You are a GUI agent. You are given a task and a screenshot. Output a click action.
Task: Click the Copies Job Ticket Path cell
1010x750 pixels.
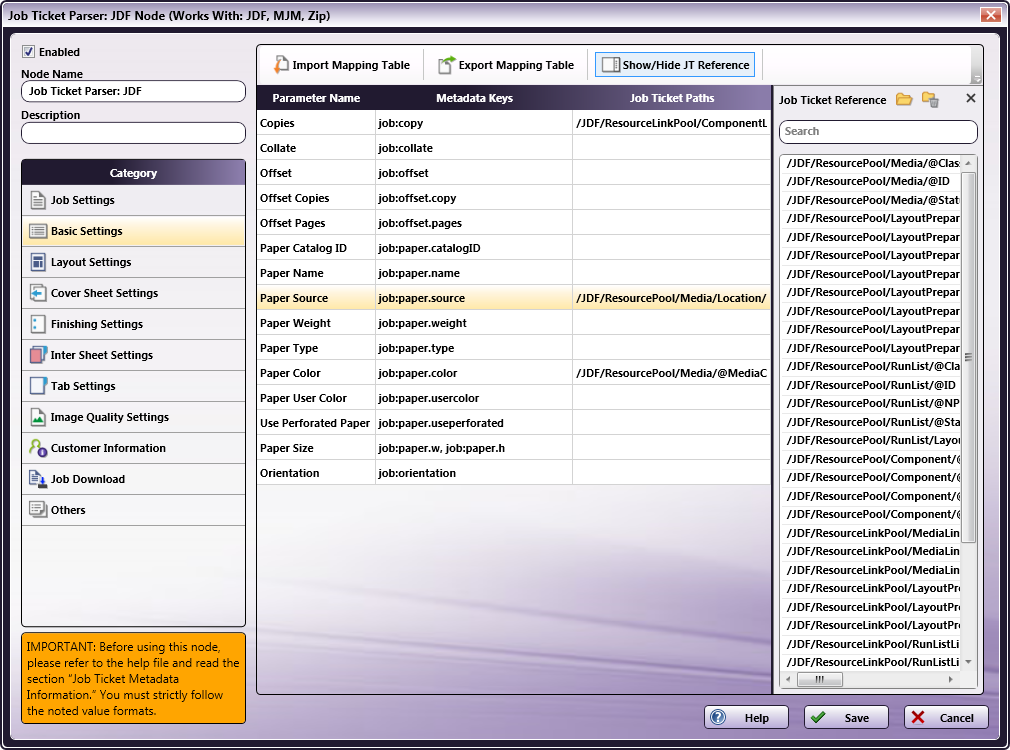pyautogui.click(x=672, y=123)
